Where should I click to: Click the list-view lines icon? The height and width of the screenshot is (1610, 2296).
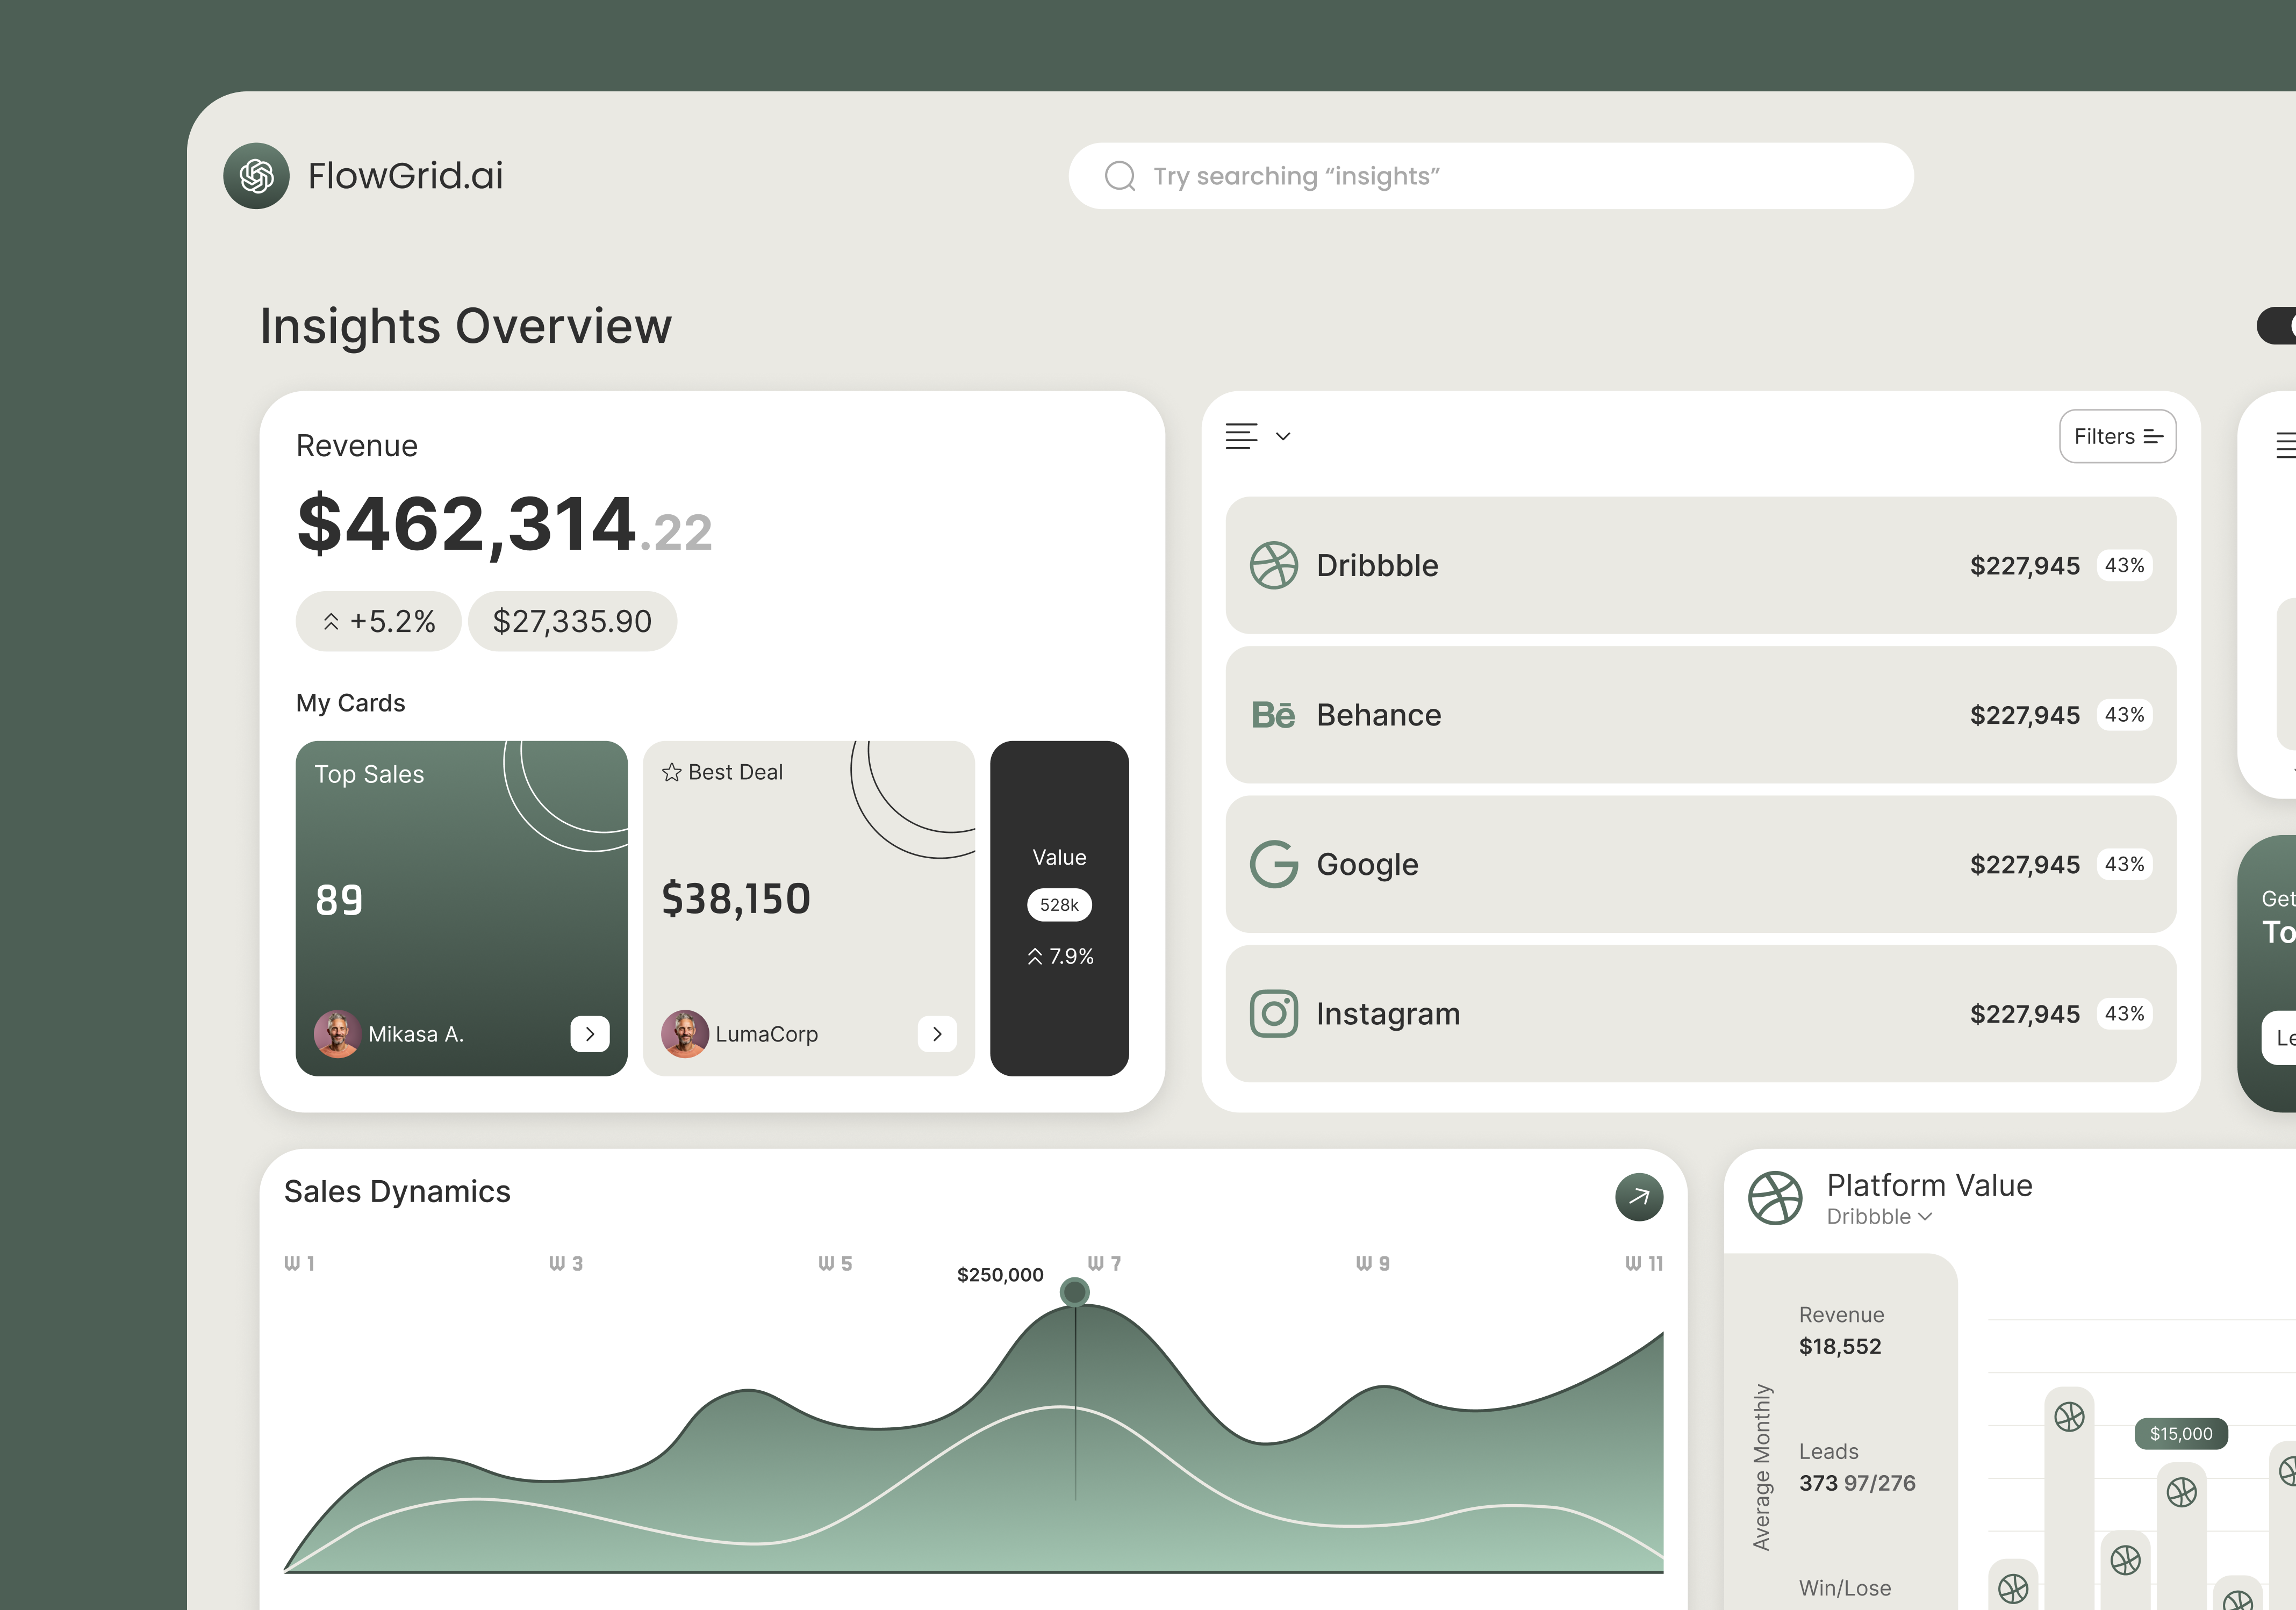pos(1241,436)
